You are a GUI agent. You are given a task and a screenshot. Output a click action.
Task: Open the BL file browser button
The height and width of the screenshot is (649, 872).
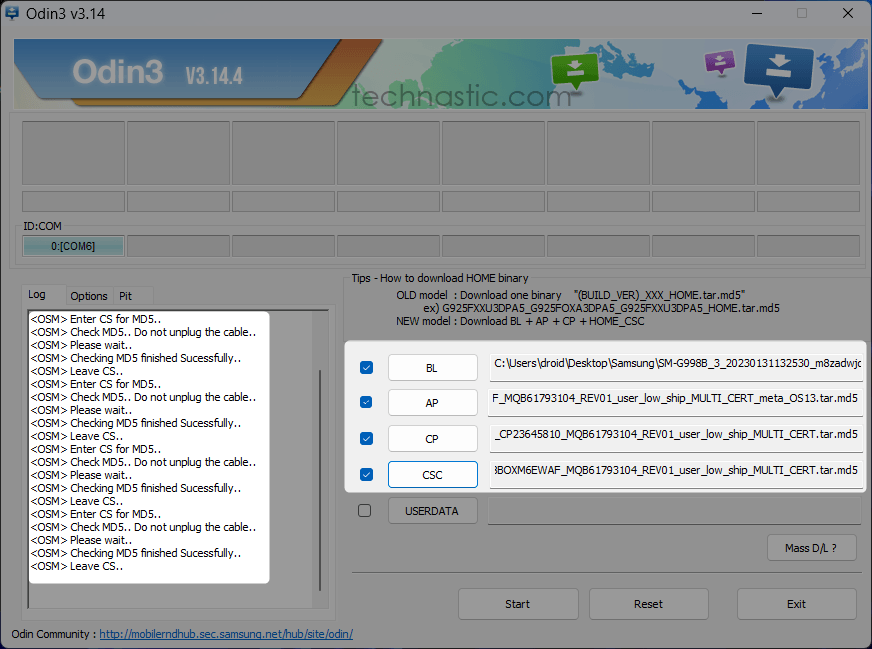click(433, 368)
